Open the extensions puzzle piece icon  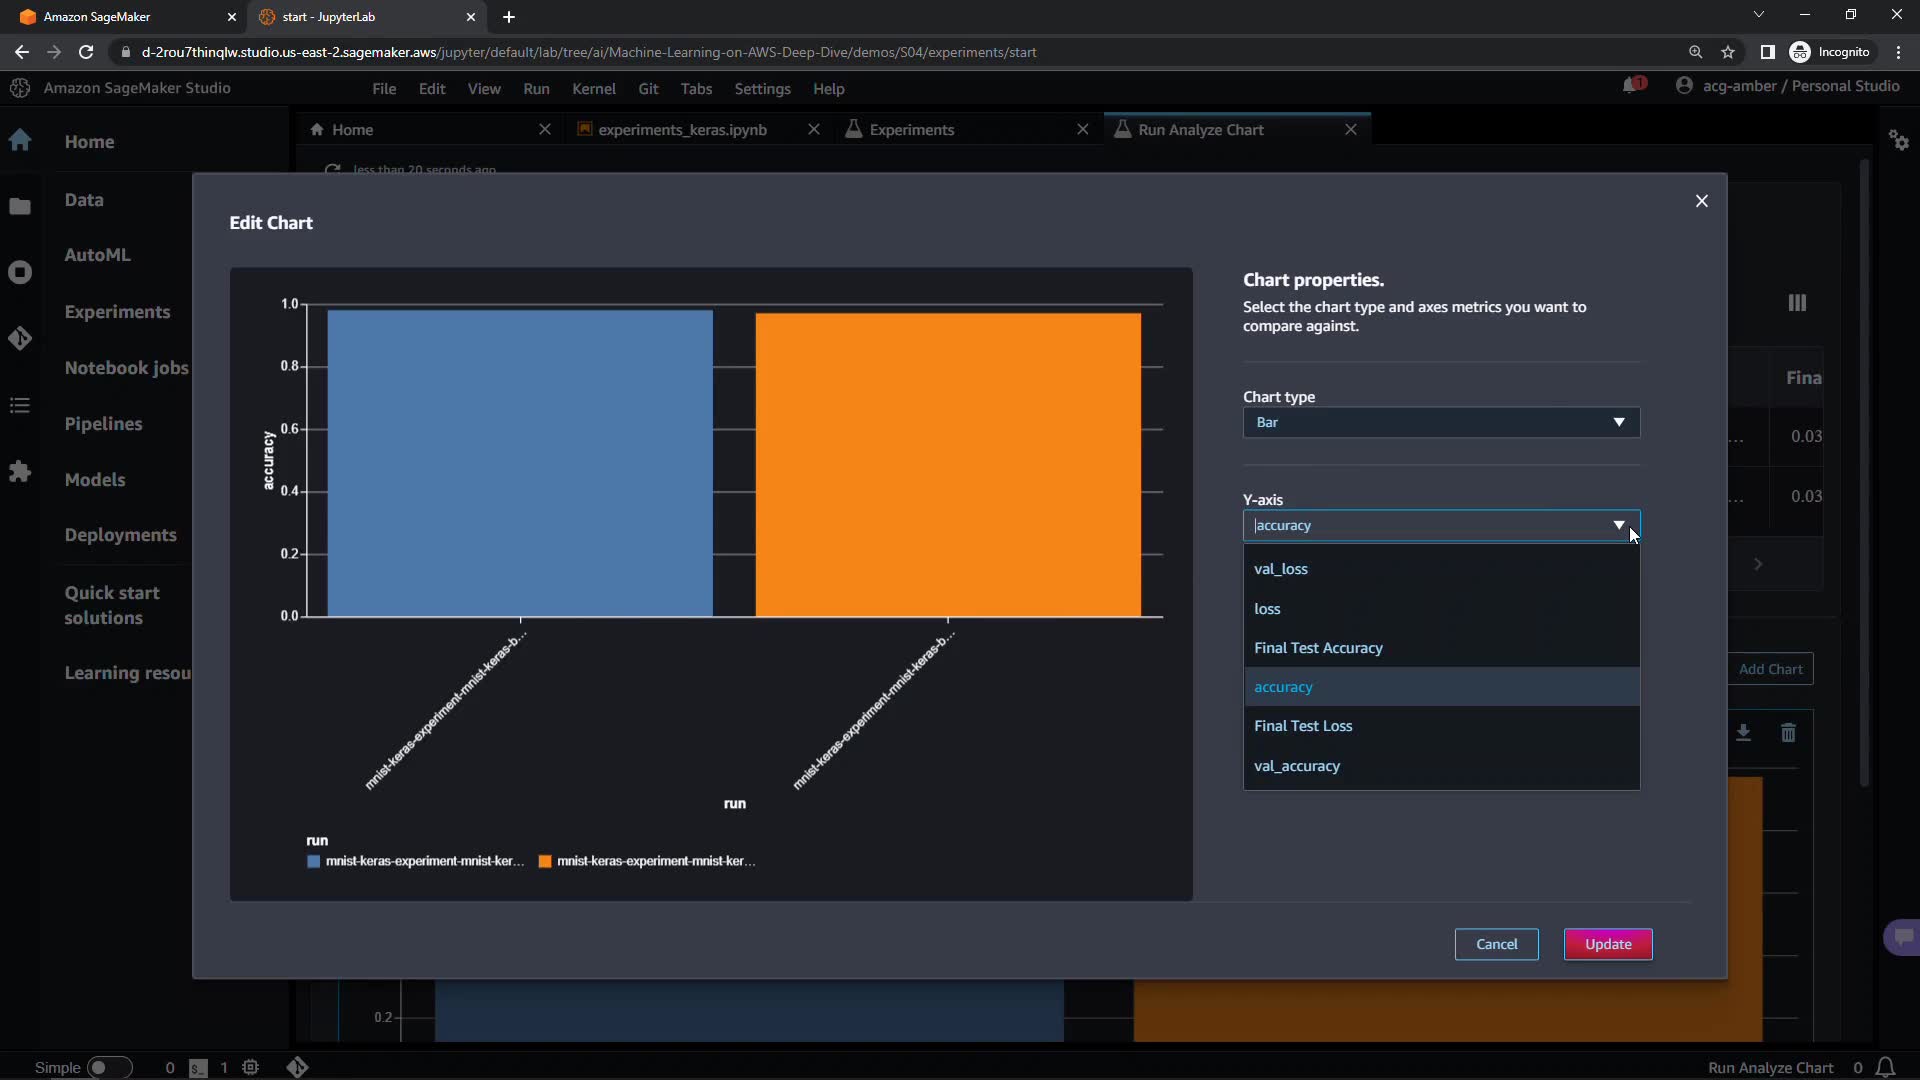pyautogui.click(x=20, y=471)
